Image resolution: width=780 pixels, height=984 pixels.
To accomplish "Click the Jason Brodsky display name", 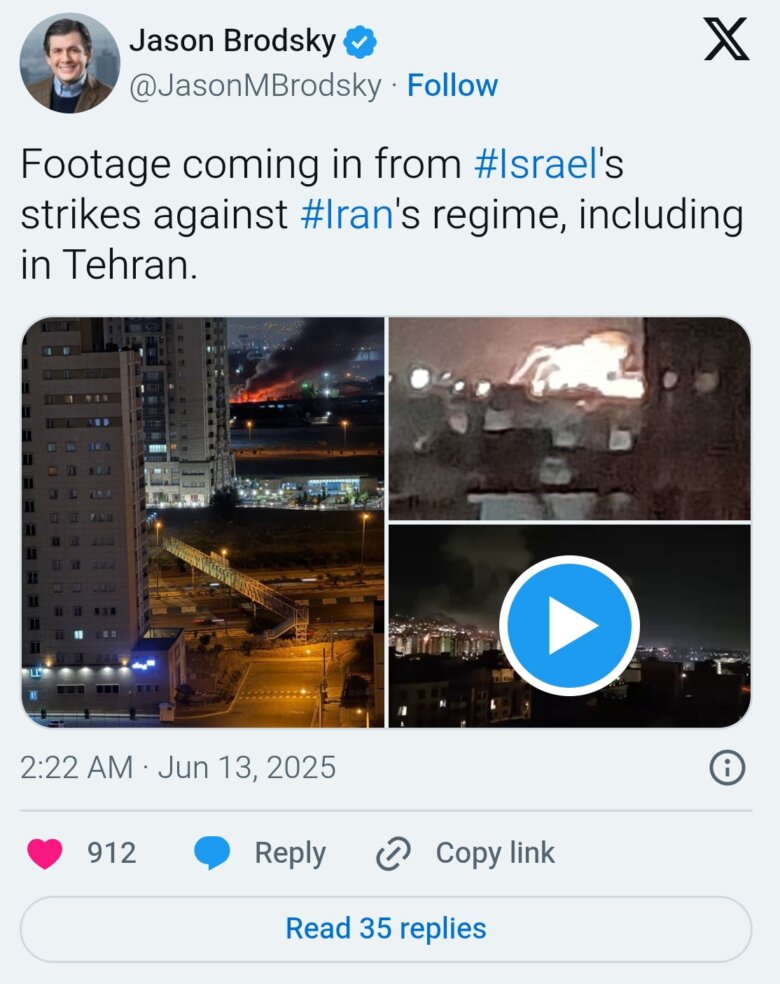I will tap(233, 41).
